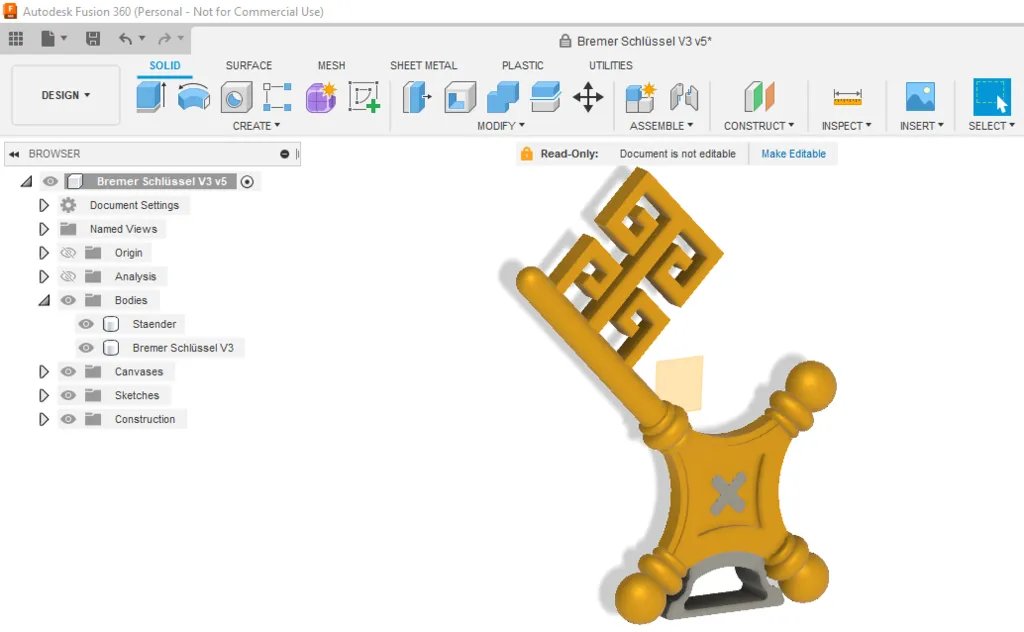Image resolution: width=1024 pixels, height=632 pixels.
Task: Select the Extrude tool
Action: tap(153, 97)
